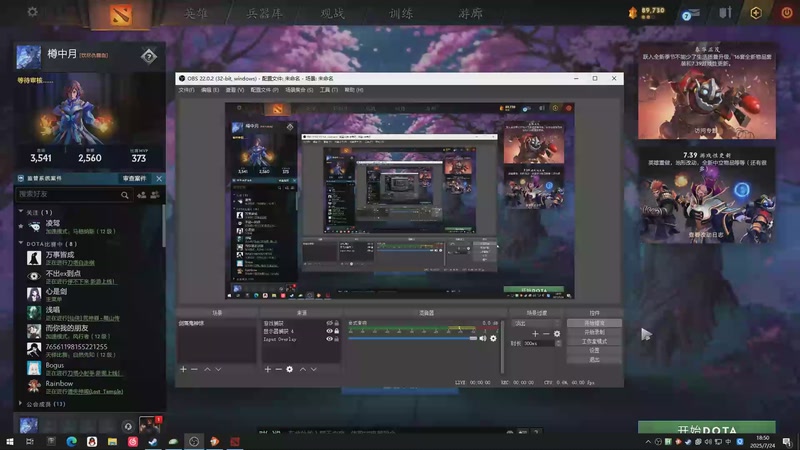Click the Dota 2 logo home button

tap(121, 14)
